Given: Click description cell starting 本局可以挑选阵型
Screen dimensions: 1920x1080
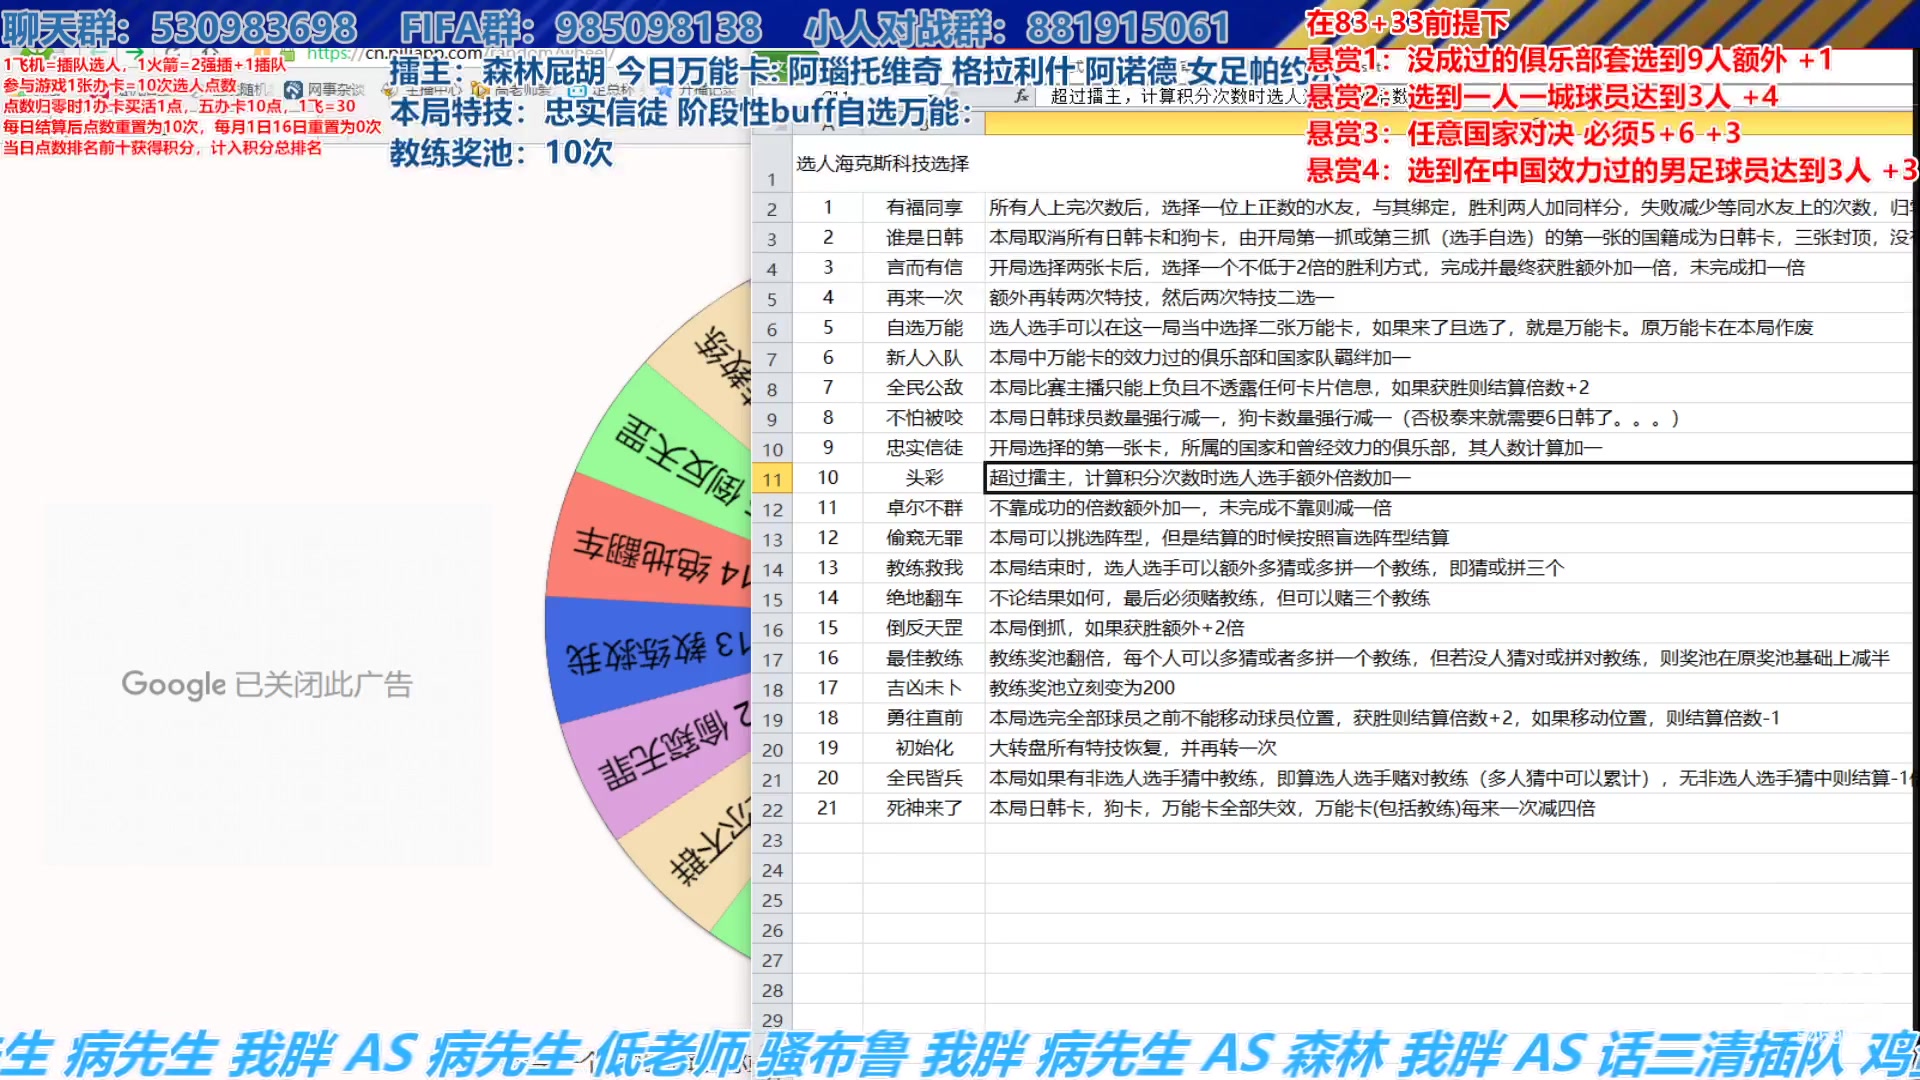Looking at the screenshot, I should pos(1447,538).
